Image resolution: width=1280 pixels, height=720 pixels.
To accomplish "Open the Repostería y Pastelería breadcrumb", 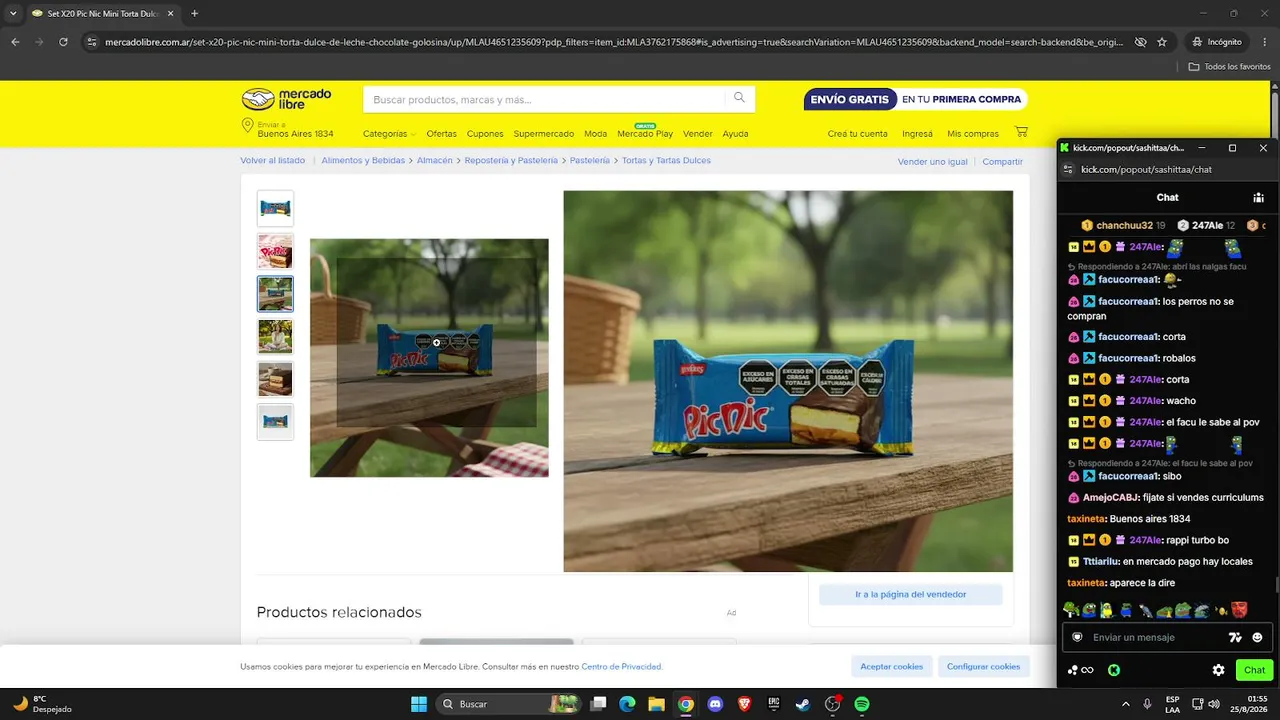I will [511, 161].
